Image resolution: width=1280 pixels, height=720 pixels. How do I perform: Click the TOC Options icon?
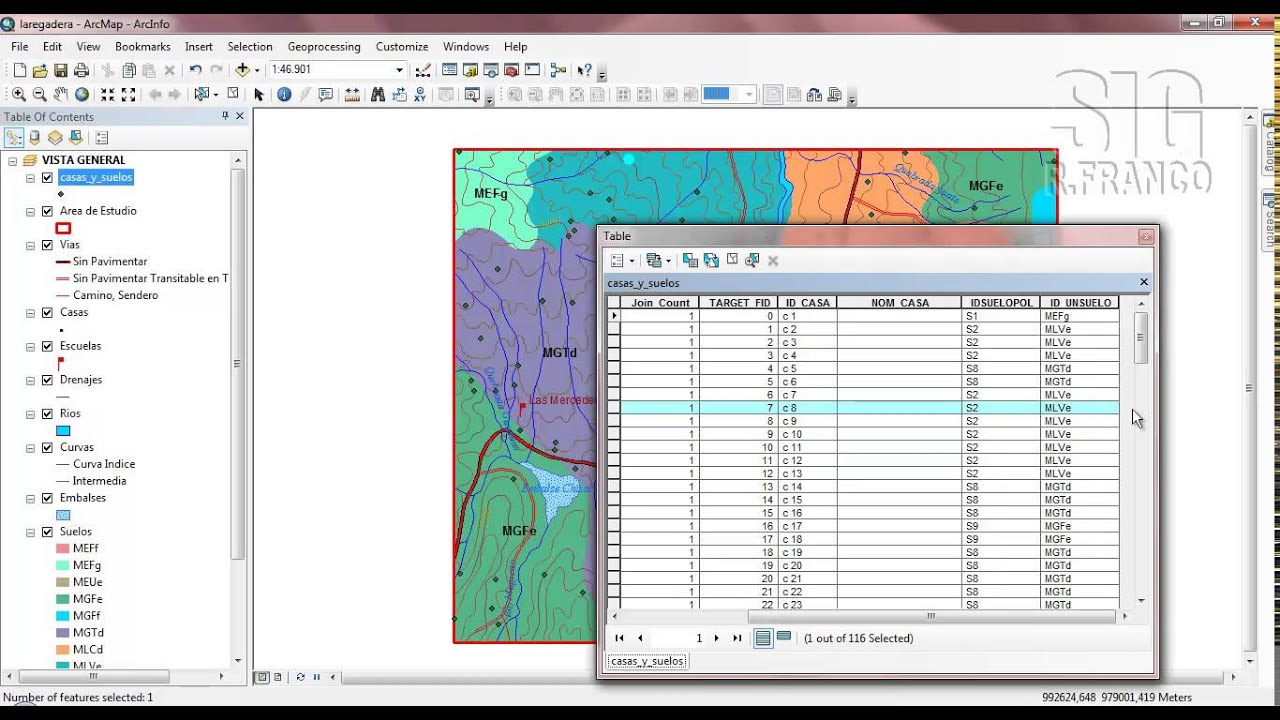pos(102,137)
